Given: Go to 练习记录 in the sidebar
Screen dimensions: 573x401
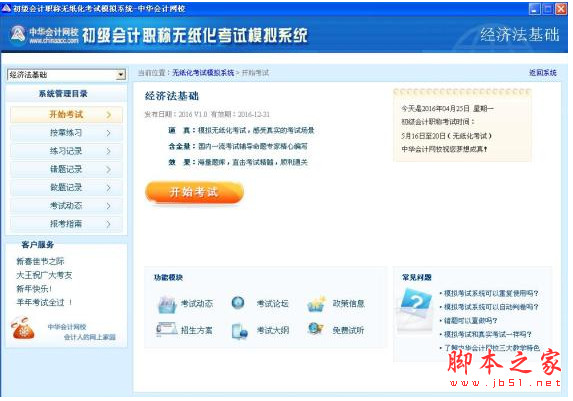Looking at the screenshot, I should tap(66, 151).
